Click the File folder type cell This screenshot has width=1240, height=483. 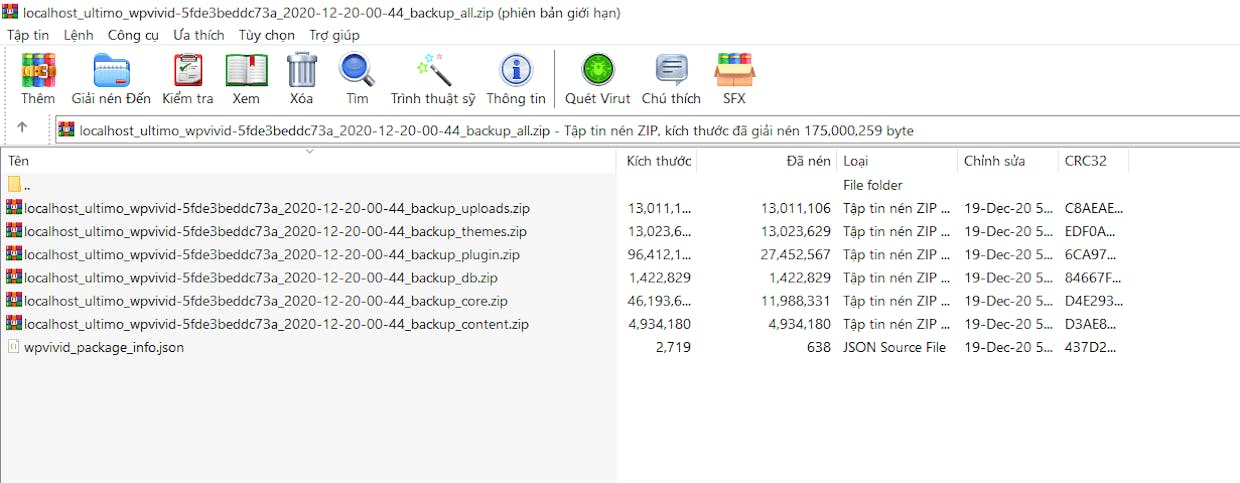pos(873,185)
